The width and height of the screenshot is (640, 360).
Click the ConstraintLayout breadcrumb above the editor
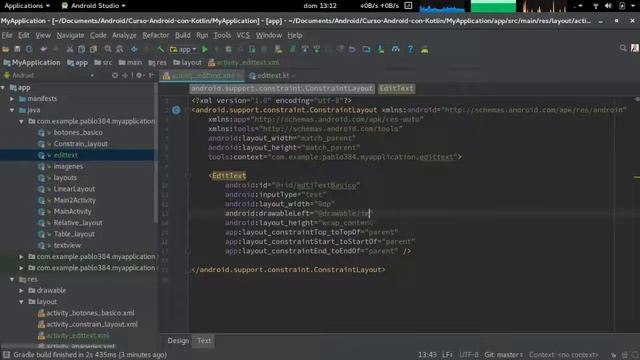[x=282, y=88]
